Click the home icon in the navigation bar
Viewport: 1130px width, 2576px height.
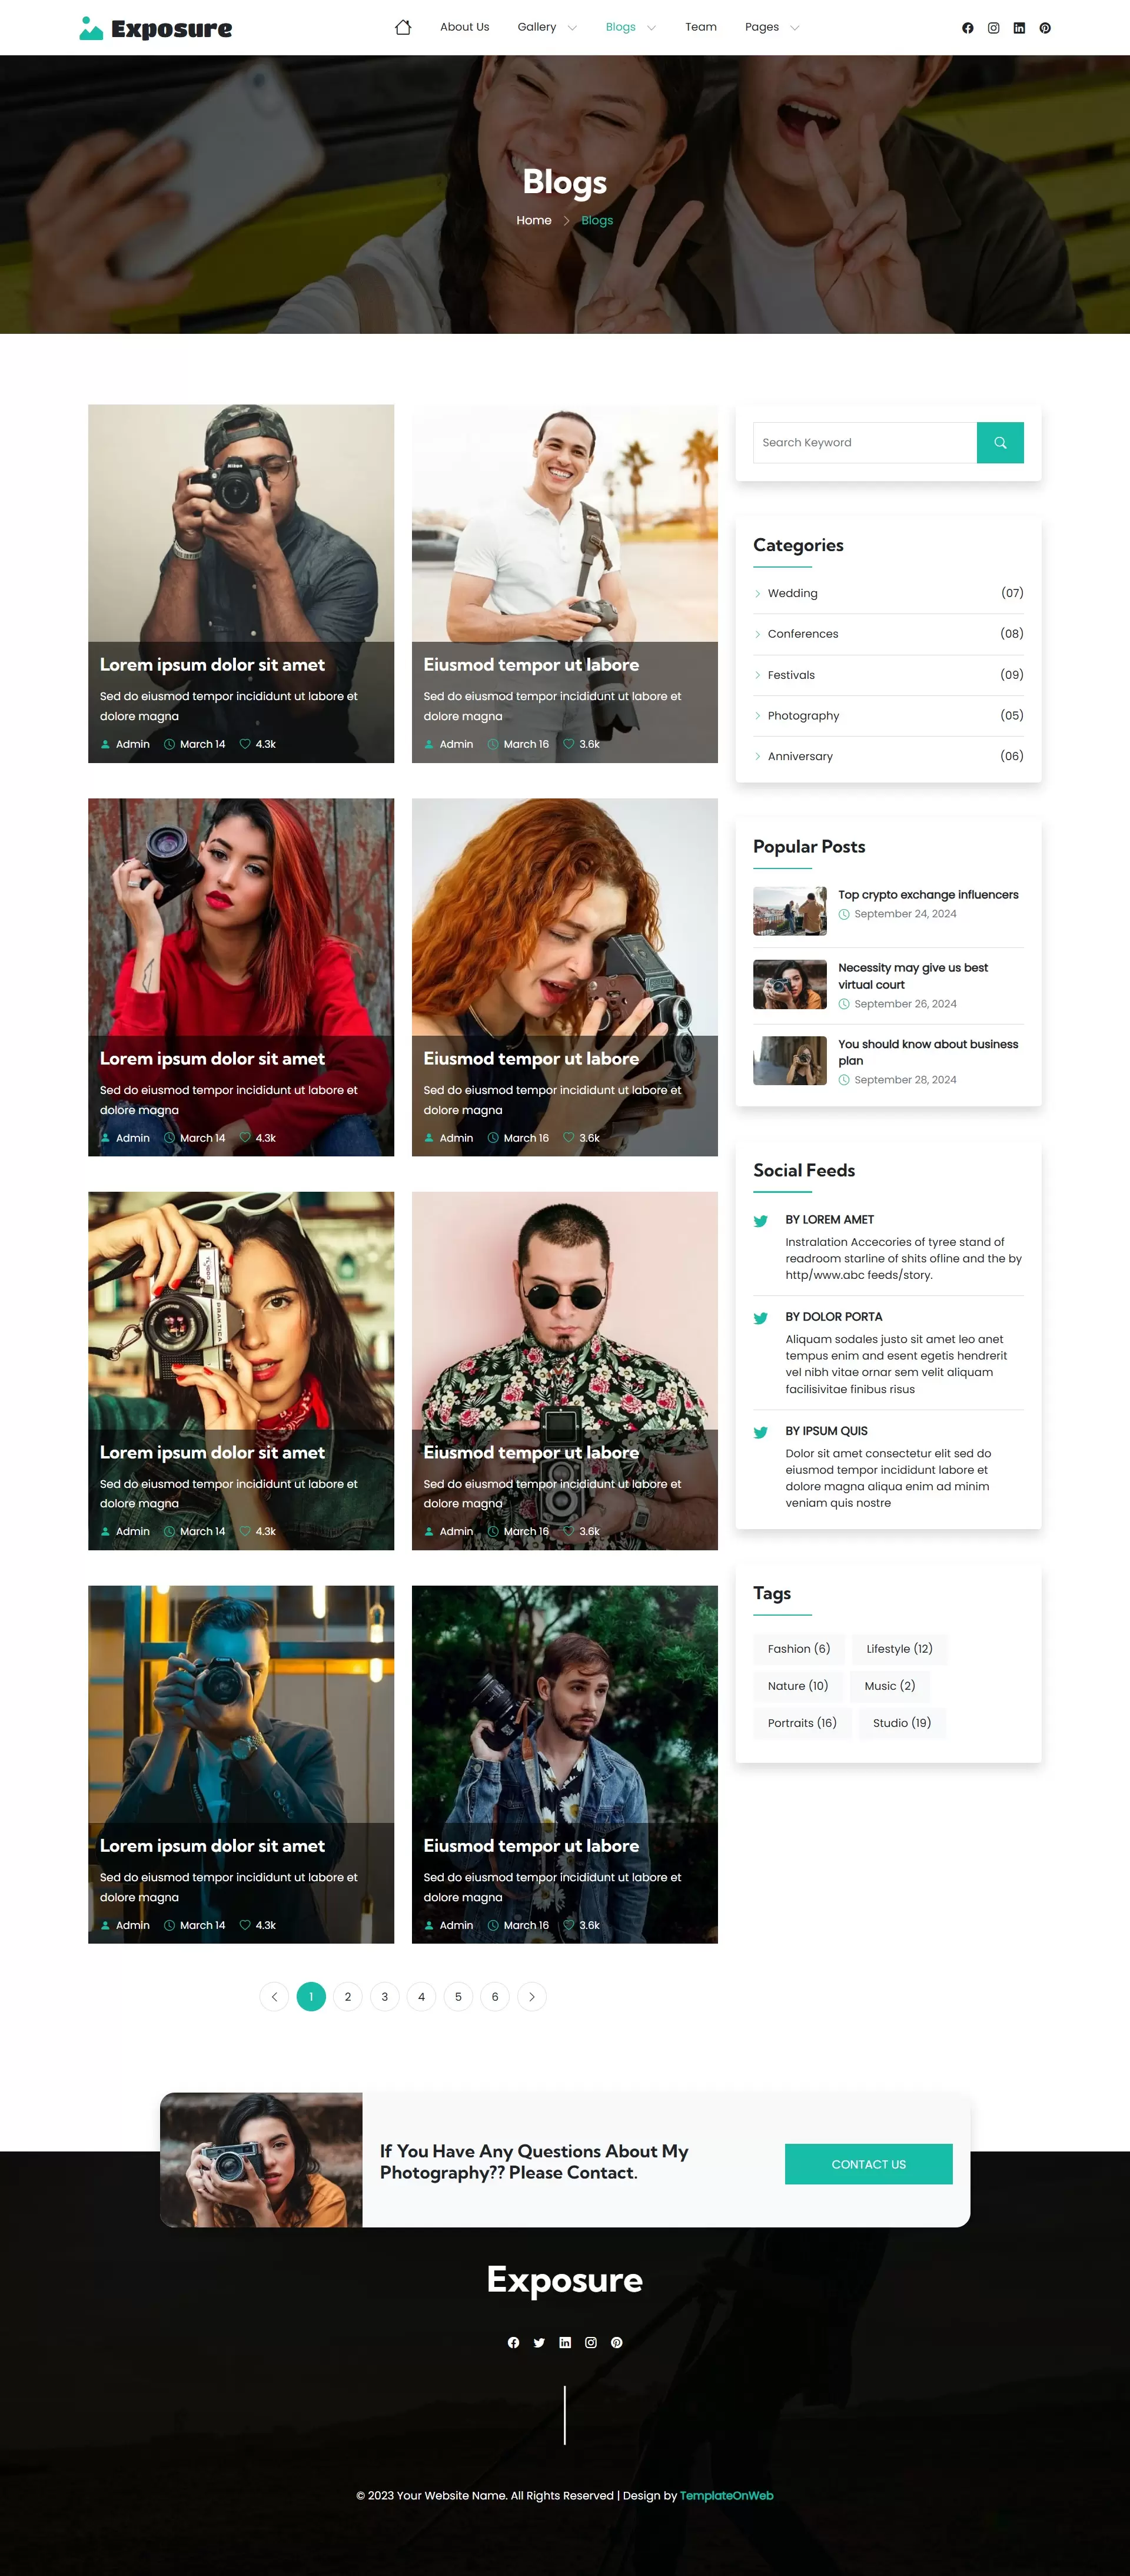[x=403, y=27]
